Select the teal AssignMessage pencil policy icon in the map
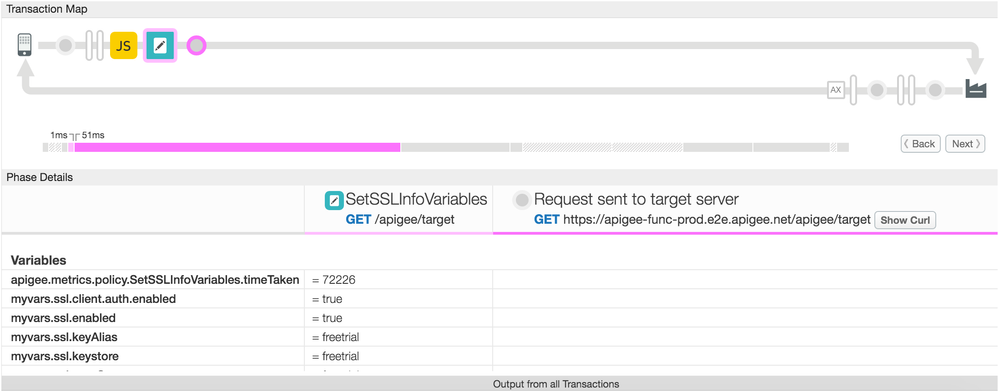Viewport: 999px width, 392px height. tap(160, 45)
